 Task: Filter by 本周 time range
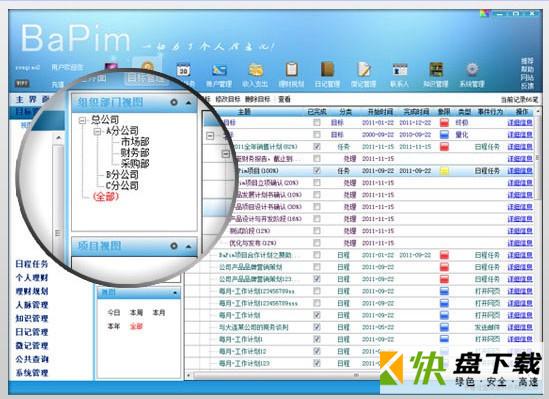pos(136,312)
